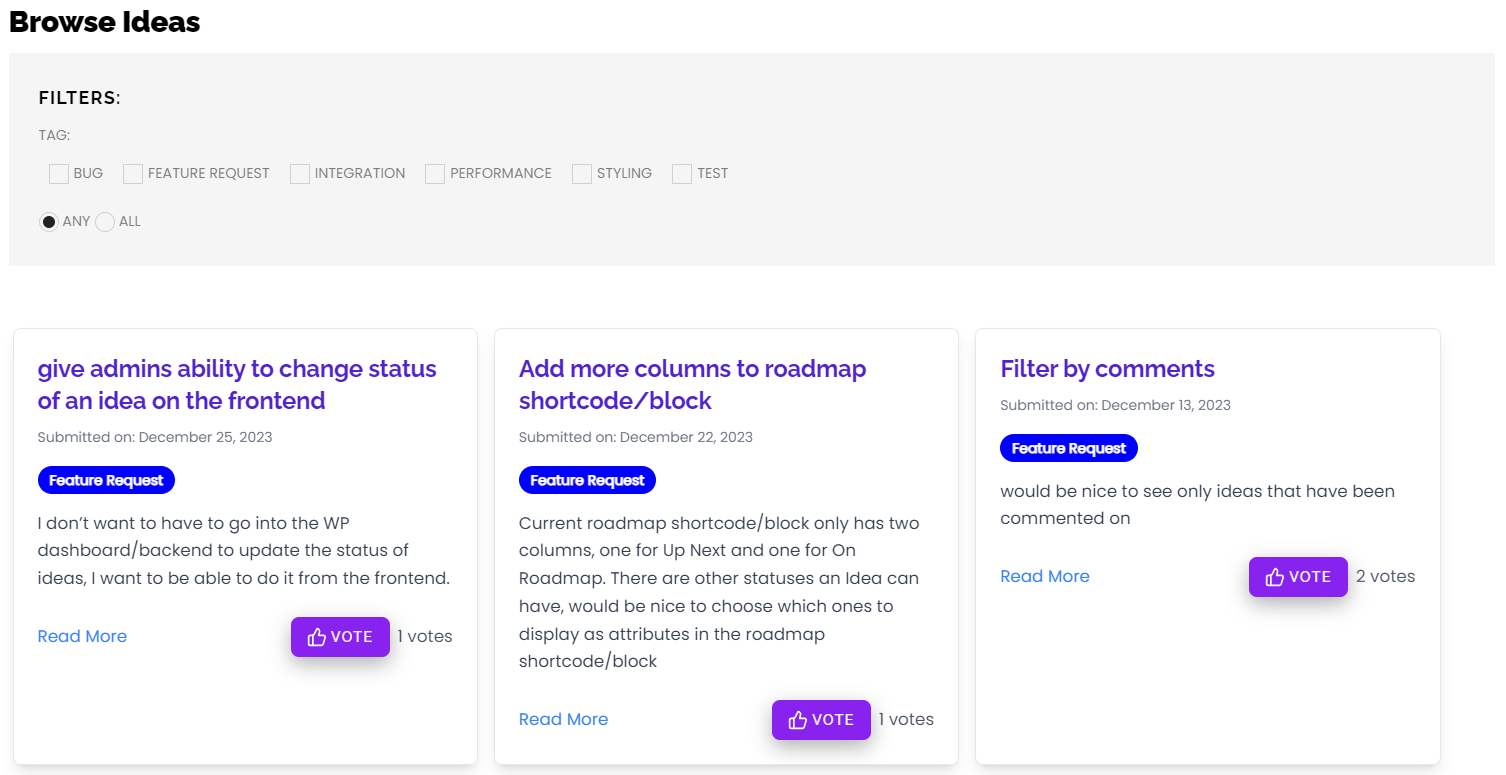Viewport: 1506px width, 775px height.
Task: Click thumbs-up Vote on frontend status idea
Action: coord(340,637)
